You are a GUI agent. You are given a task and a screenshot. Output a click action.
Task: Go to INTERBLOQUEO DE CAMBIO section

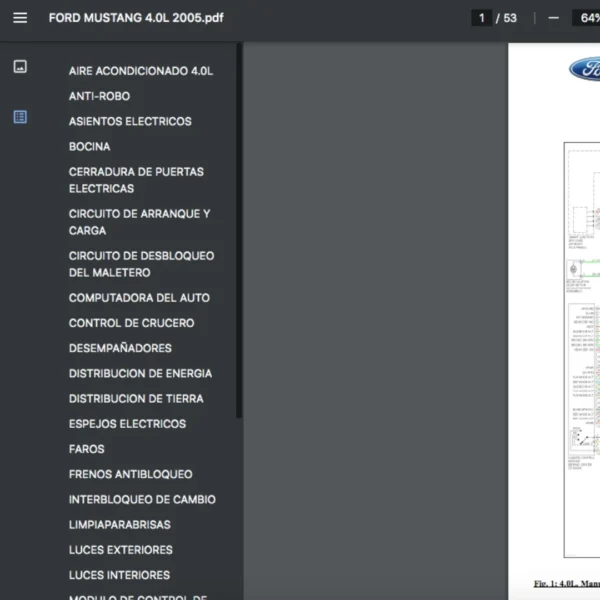[142, 499]
